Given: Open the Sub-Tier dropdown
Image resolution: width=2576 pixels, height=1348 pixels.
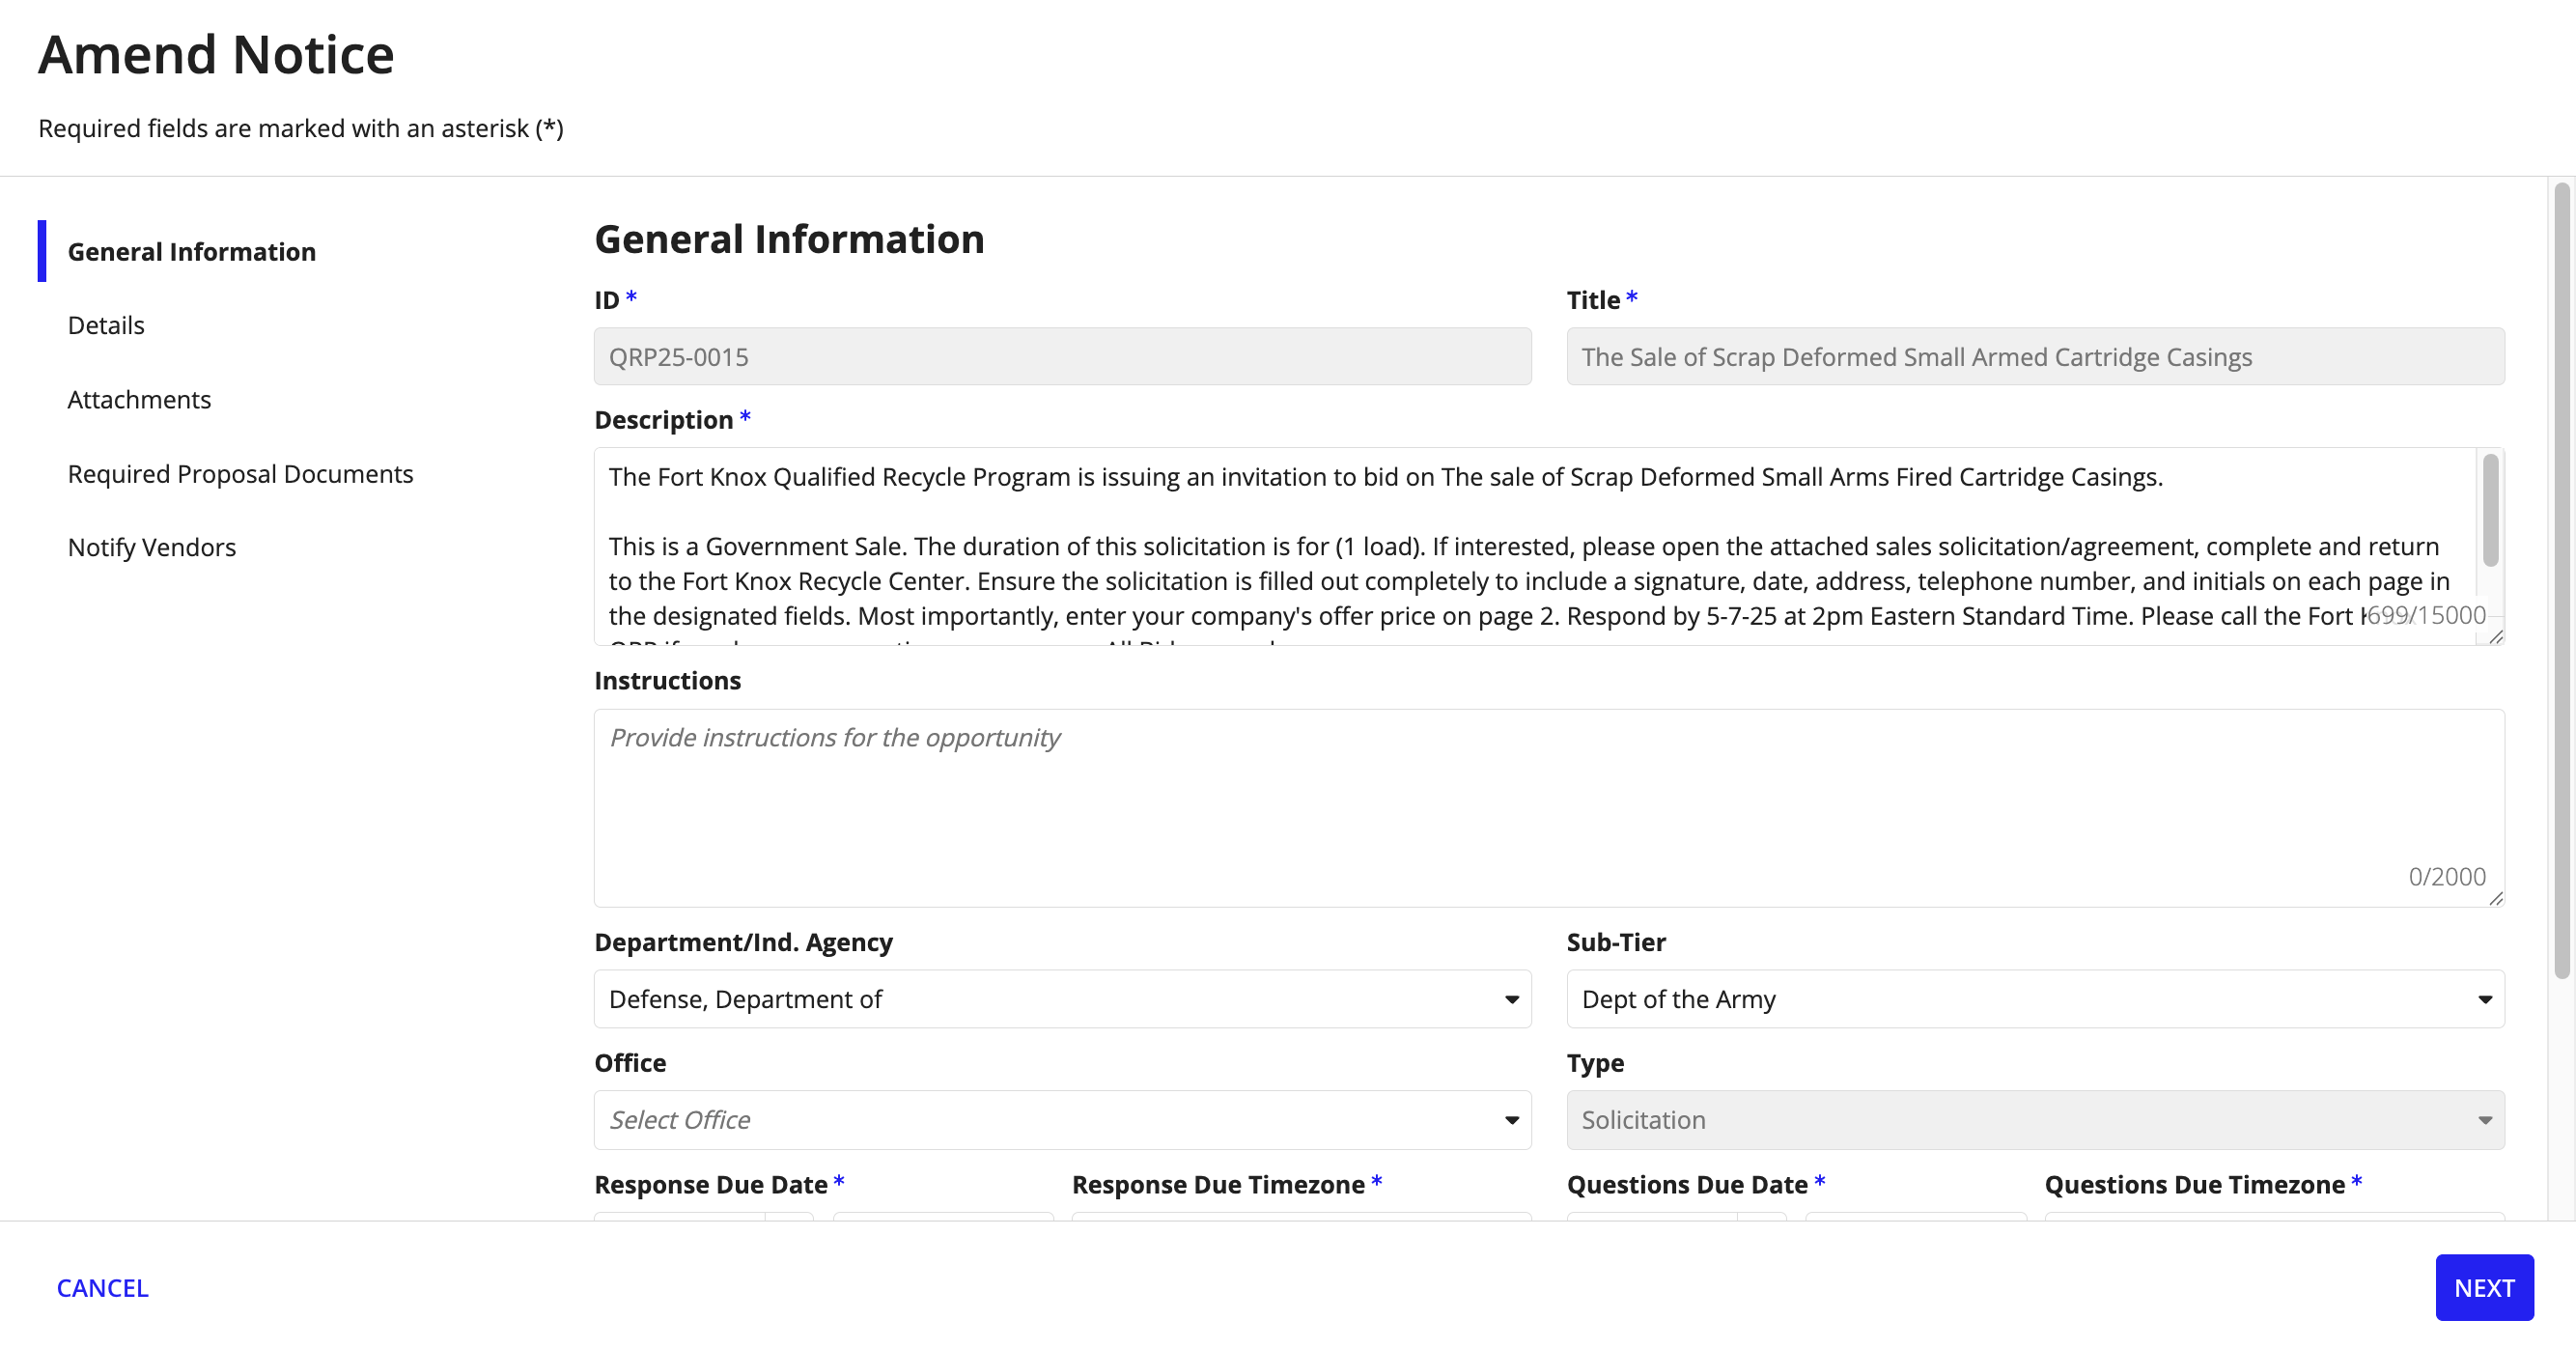Looking at the screenshot, I should [x=2035, y=998].
